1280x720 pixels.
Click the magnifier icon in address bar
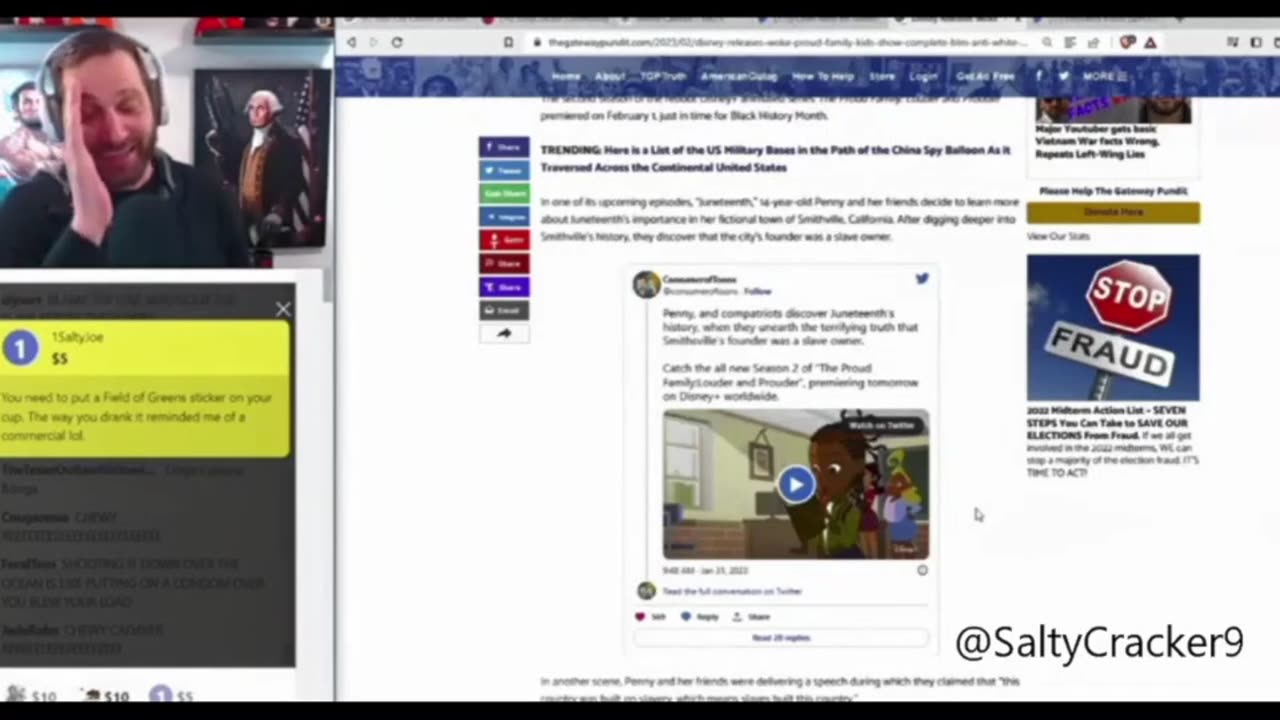[1047, 43]
